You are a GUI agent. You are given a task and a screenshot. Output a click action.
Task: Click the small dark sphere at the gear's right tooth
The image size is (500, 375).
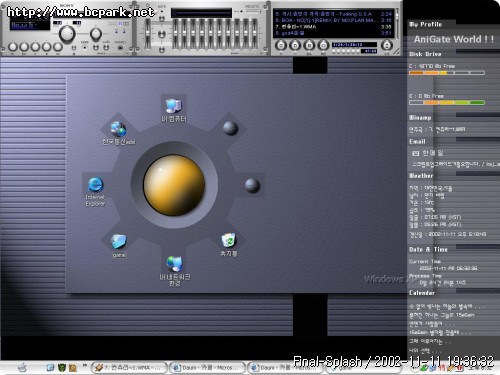coord(252,185)
